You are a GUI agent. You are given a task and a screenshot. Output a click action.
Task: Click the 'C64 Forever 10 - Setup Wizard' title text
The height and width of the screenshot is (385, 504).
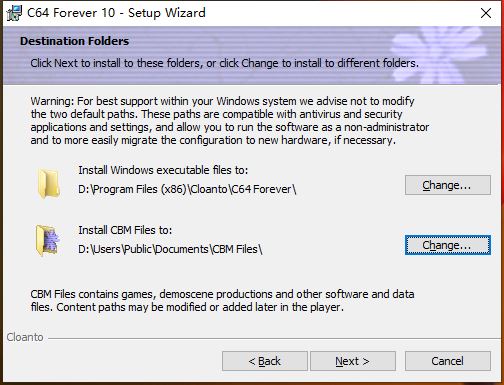(116, 13)
